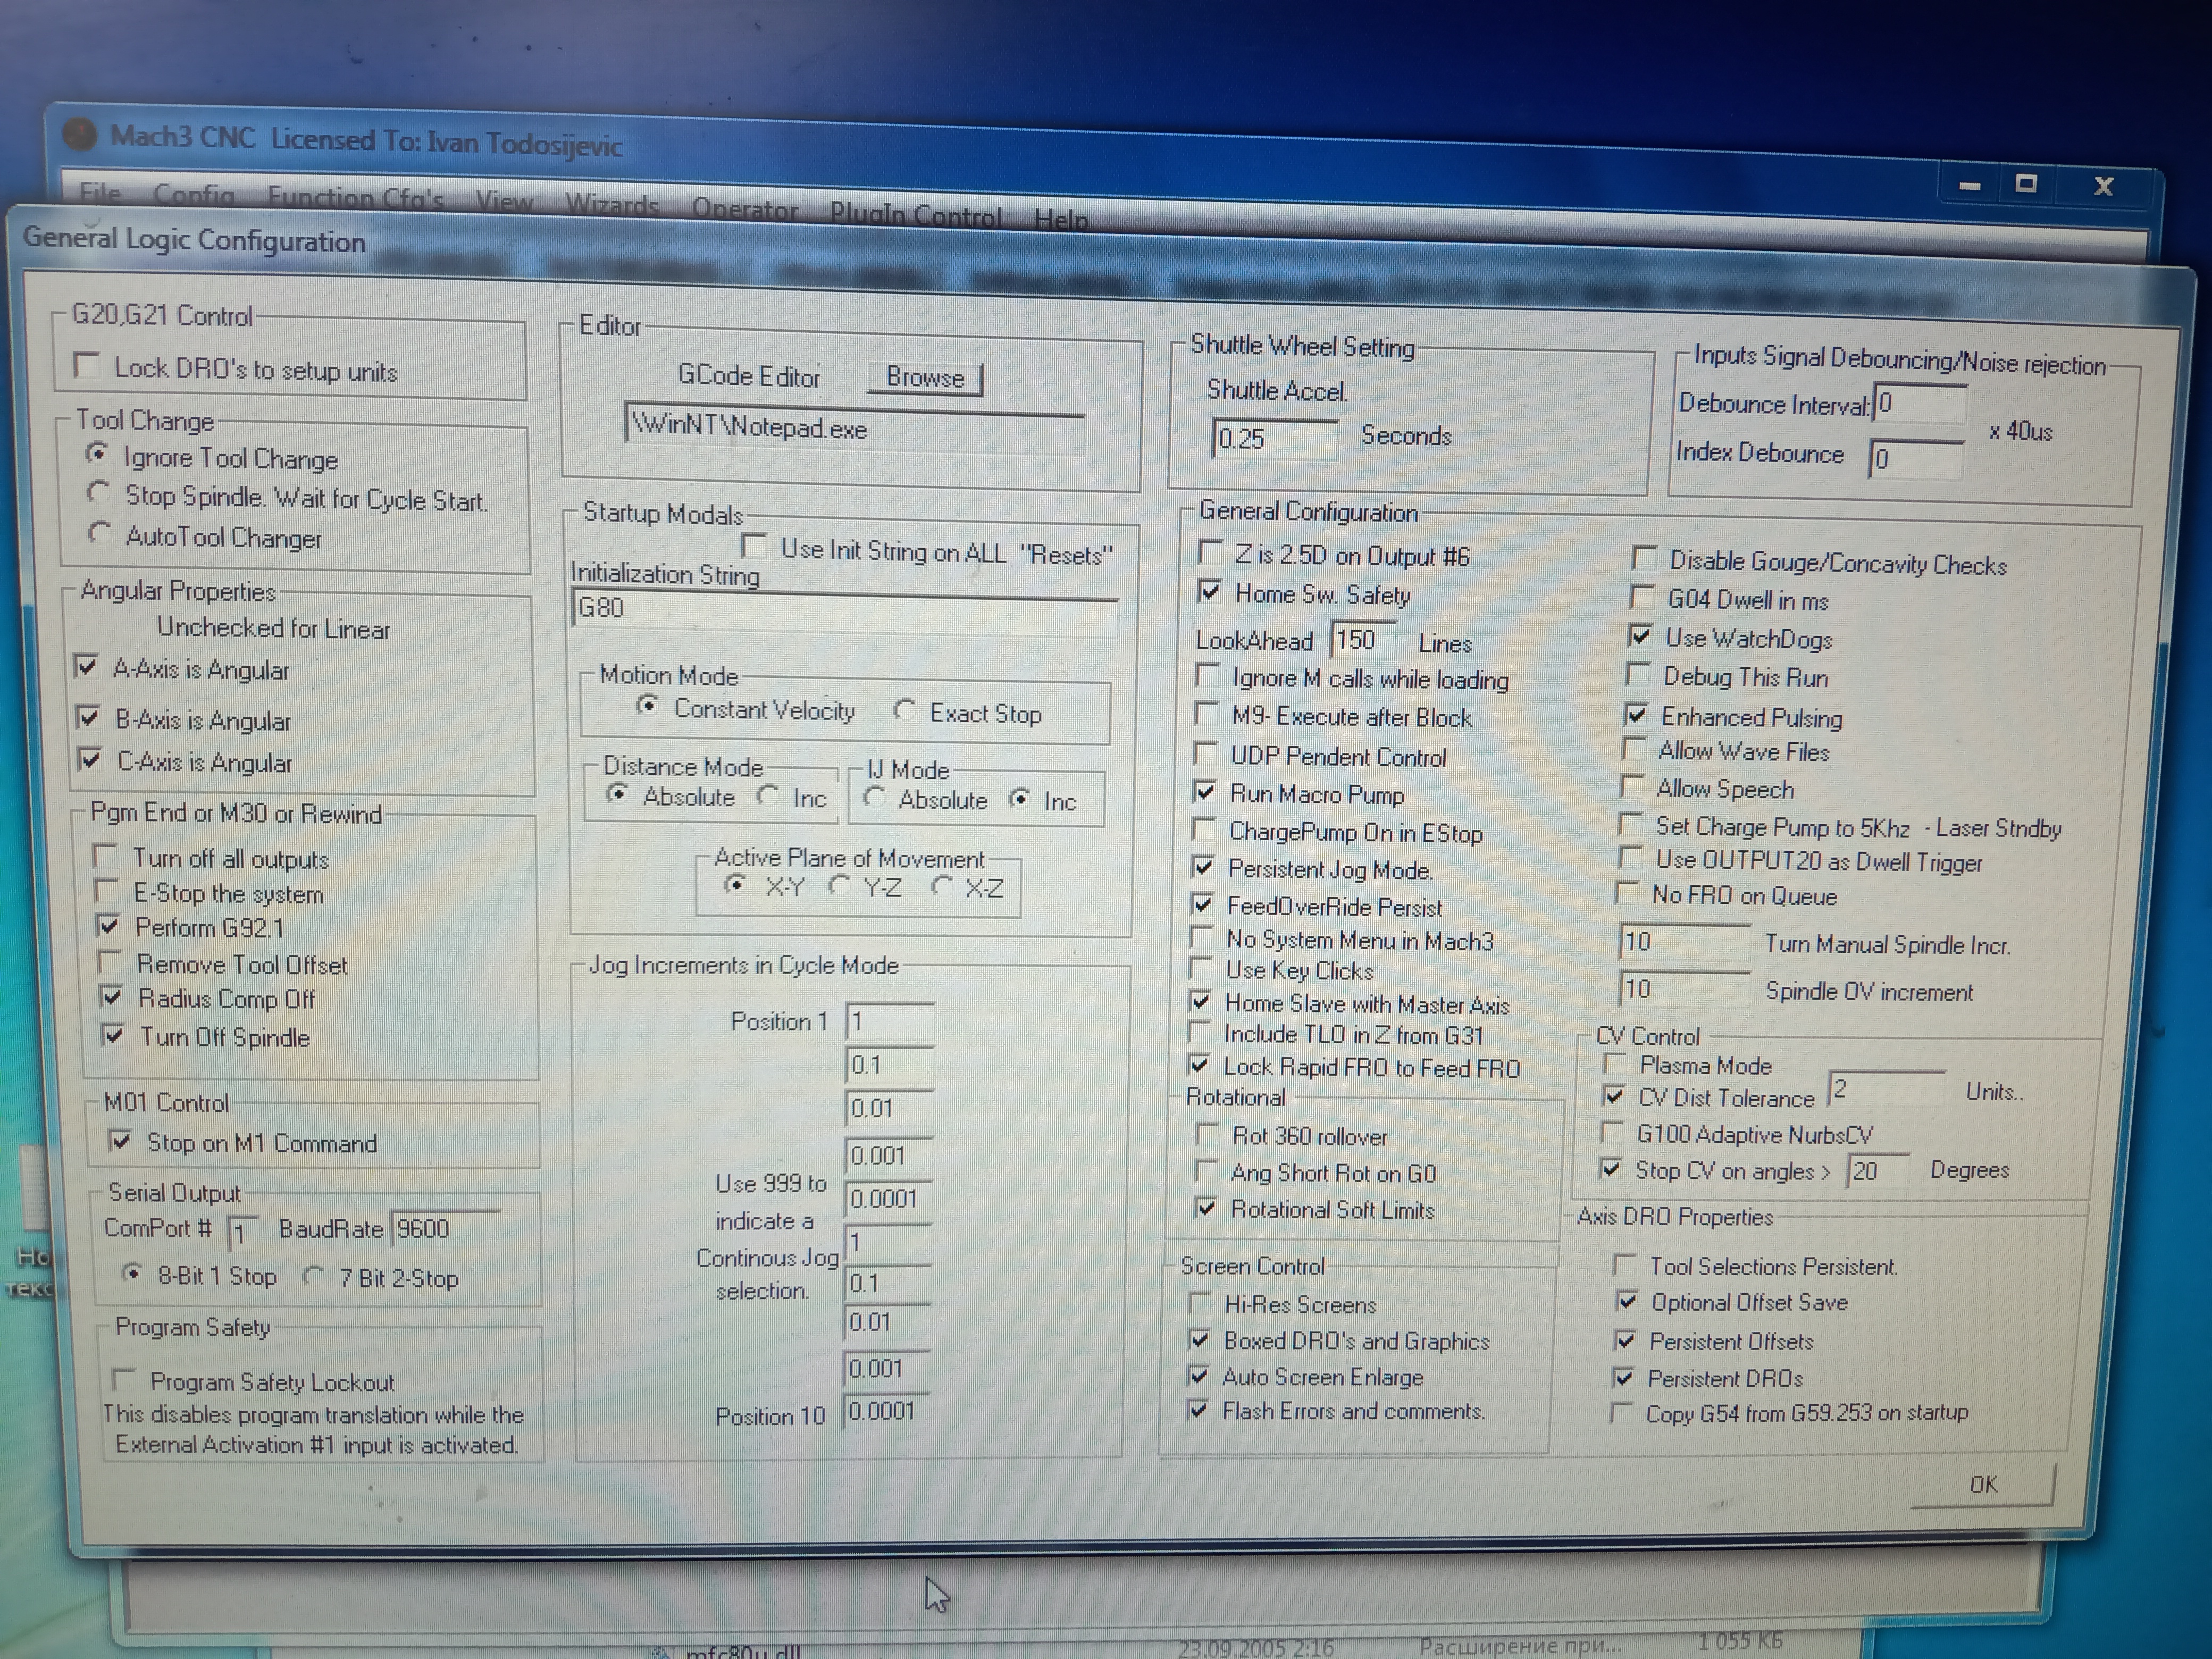
Task: Open the Wizards menu
Action: pyautogui.click(x=611, y=204)
